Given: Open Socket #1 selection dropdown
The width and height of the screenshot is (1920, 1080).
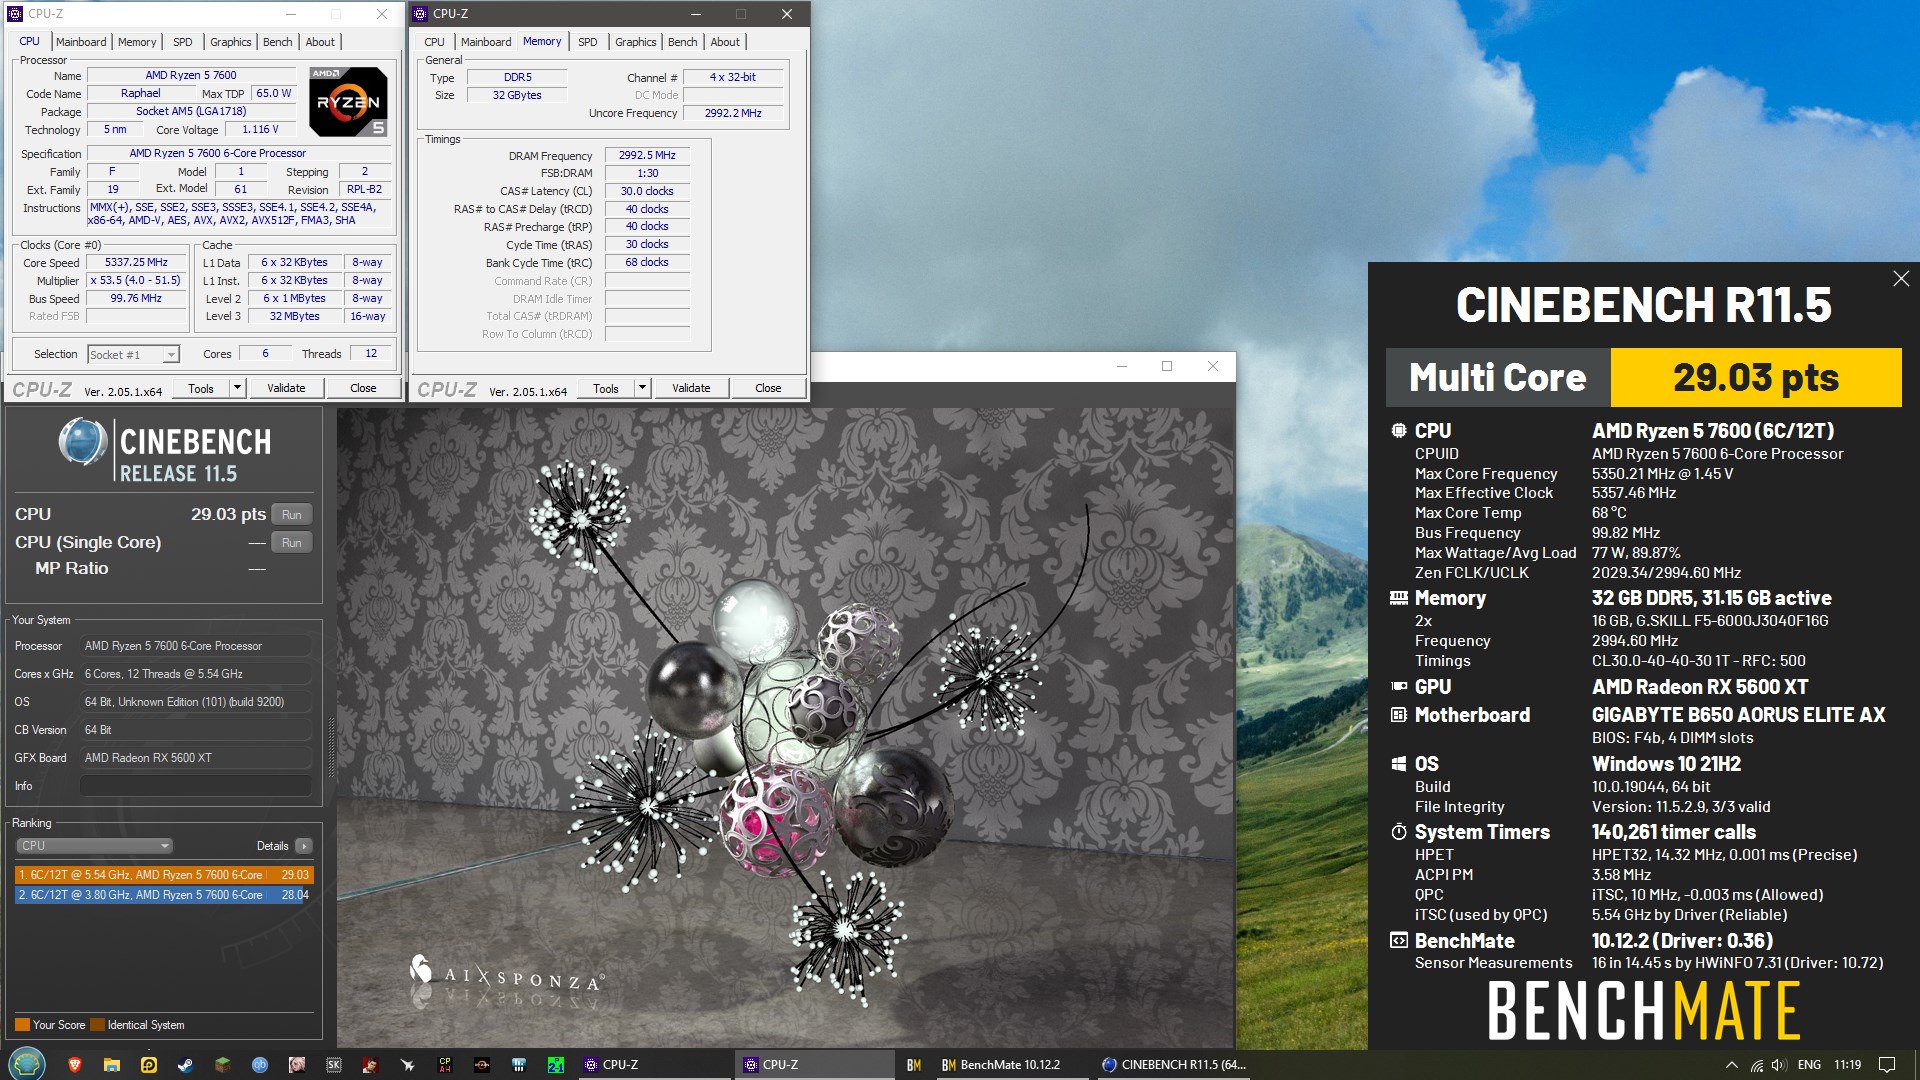Looking at the screenshot, I should pos(133,354).
